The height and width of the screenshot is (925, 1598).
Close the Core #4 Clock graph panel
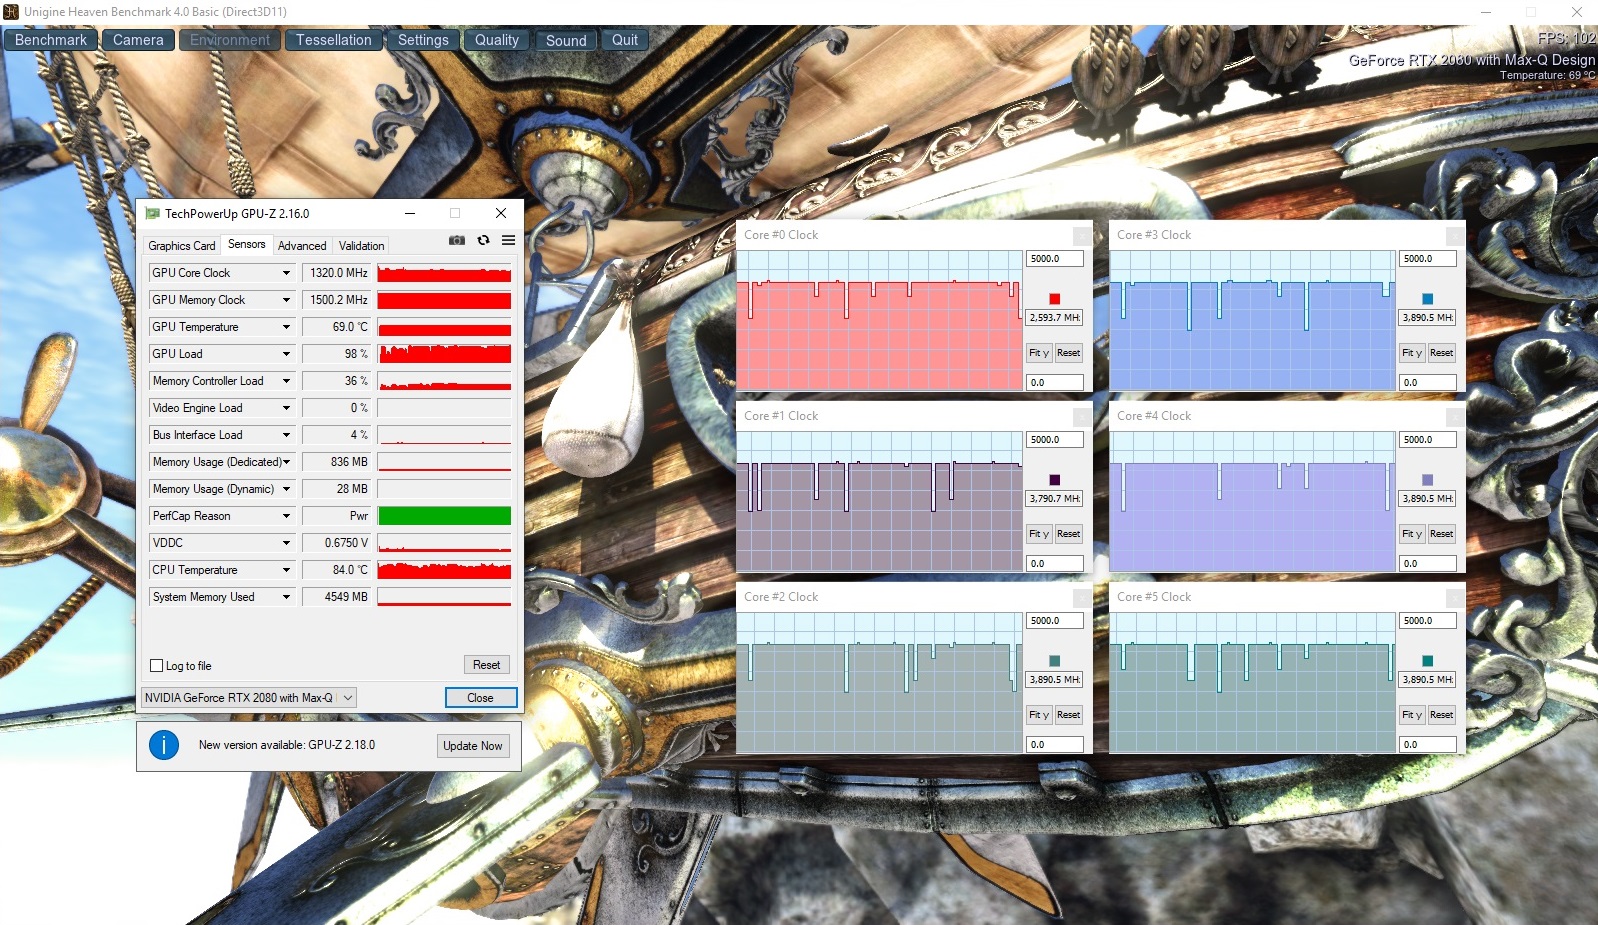[x=1455, y=417]
